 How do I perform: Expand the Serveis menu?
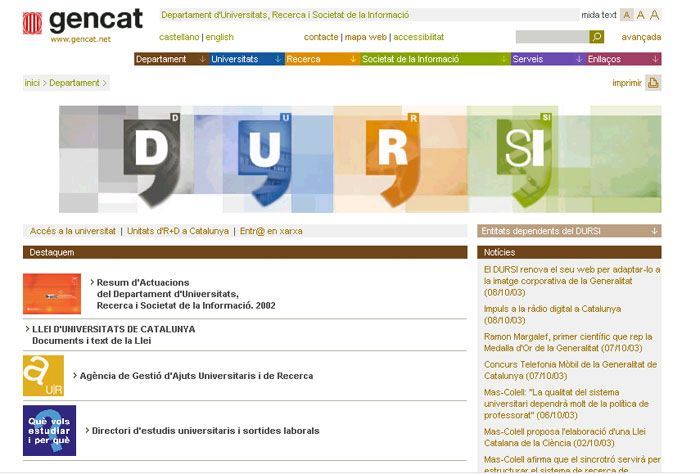548,59
